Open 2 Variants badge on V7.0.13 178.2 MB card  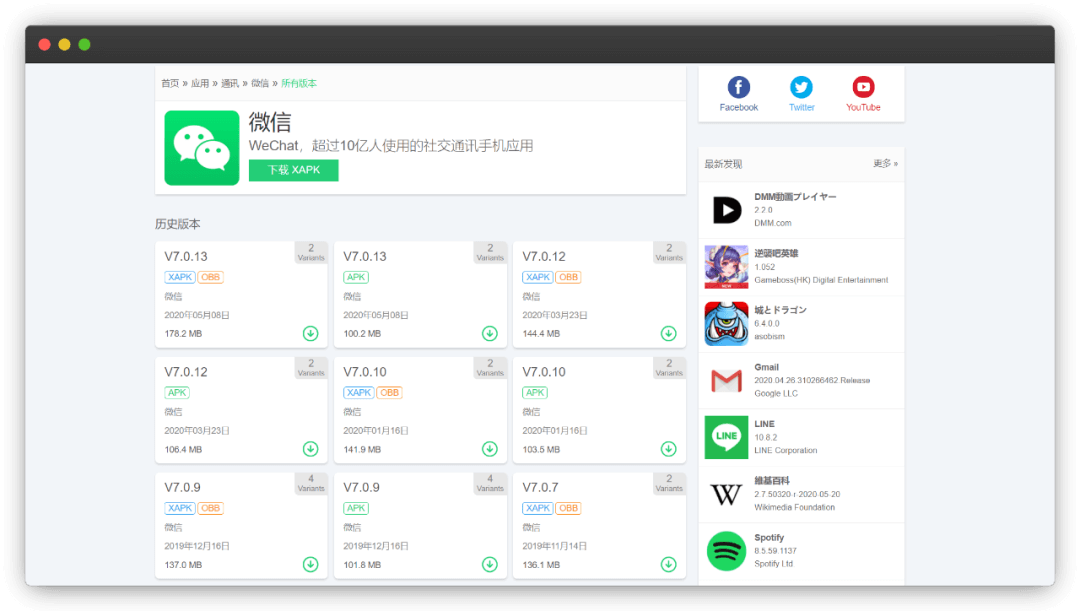coord(311,252)
